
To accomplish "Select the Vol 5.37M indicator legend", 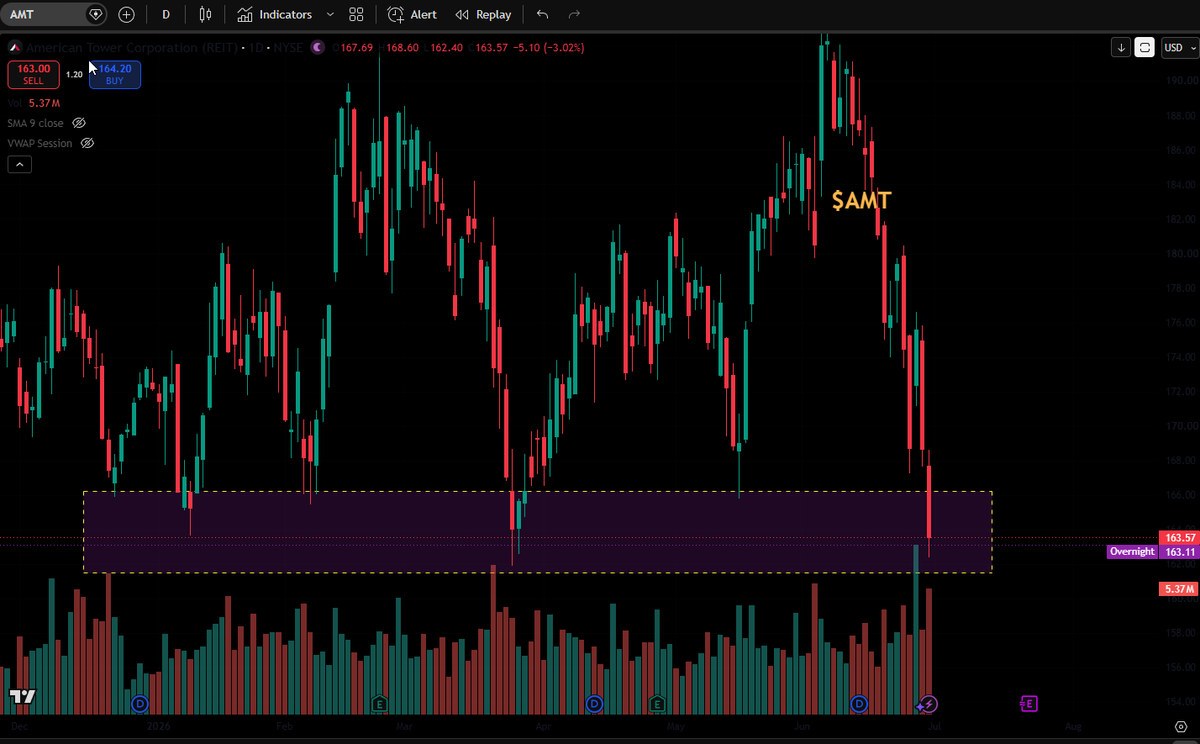I will point(34,103).
